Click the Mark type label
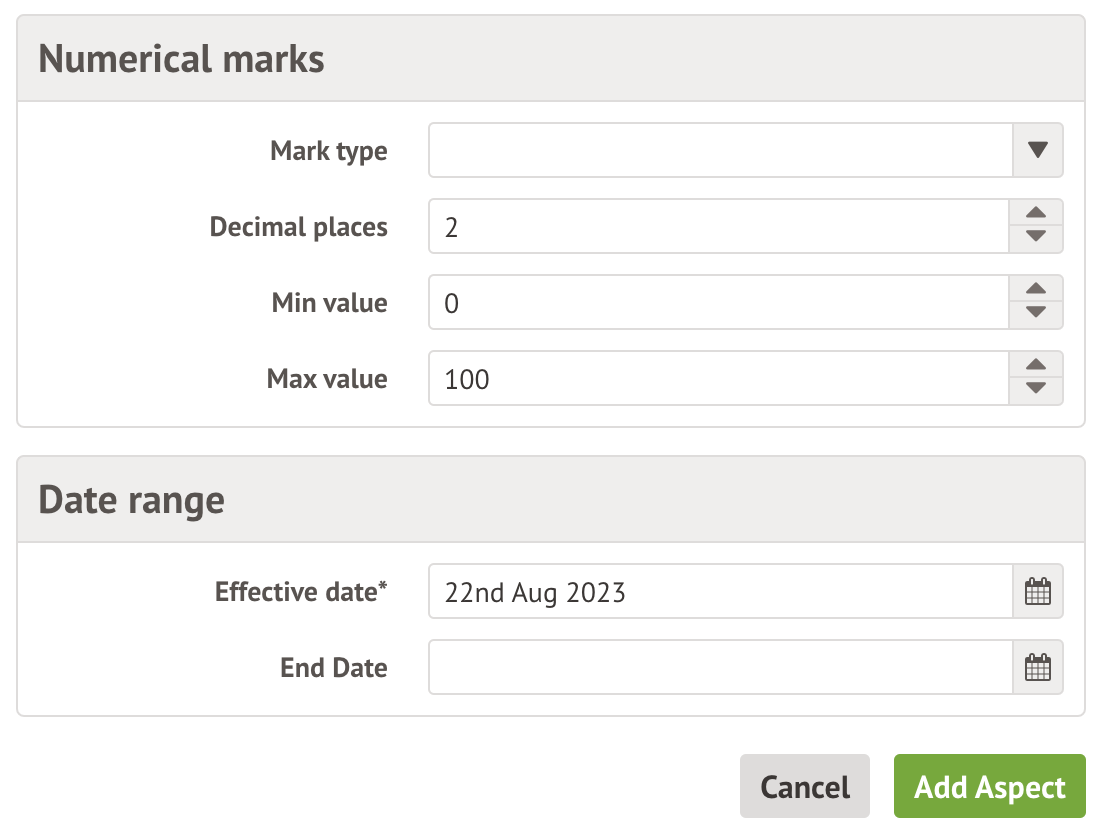Image resolution: width=1110 pixels, height=830 pixels. coord(328,151)
